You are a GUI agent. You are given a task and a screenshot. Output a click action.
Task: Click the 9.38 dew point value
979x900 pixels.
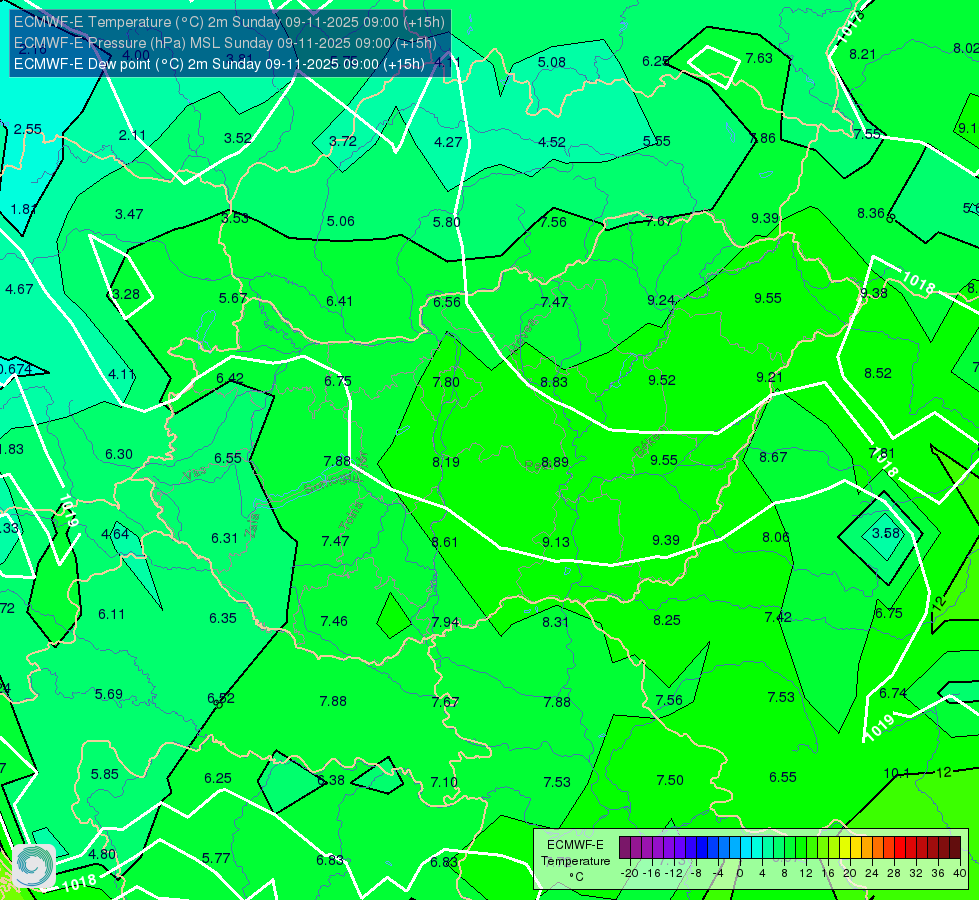click(873, 294)
